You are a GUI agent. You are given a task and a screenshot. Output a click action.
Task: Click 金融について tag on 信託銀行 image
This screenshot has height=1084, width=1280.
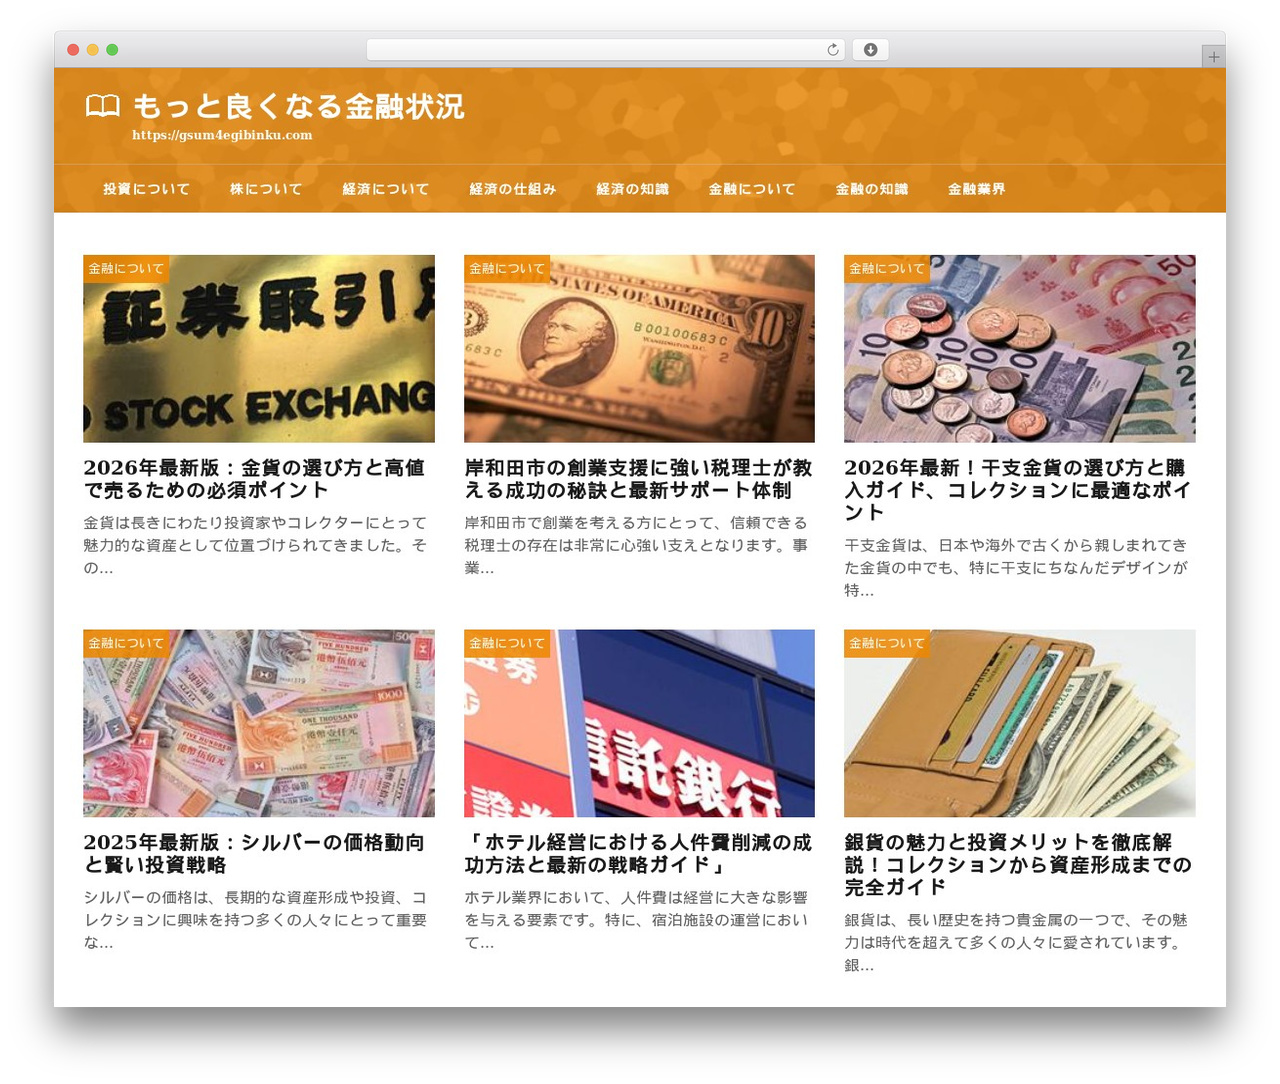[507, 644]
